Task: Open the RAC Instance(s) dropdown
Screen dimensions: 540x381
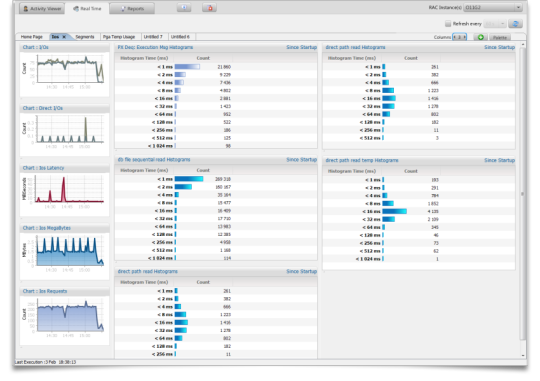Action: pos(493,8)
